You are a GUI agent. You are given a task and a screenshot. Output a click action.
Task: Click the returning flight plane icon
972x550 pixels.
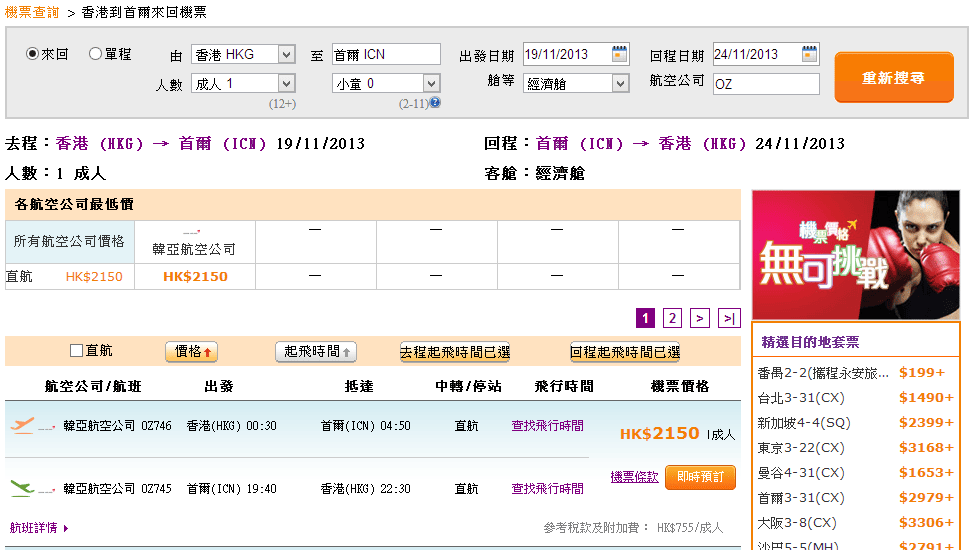tap(22, 489)
